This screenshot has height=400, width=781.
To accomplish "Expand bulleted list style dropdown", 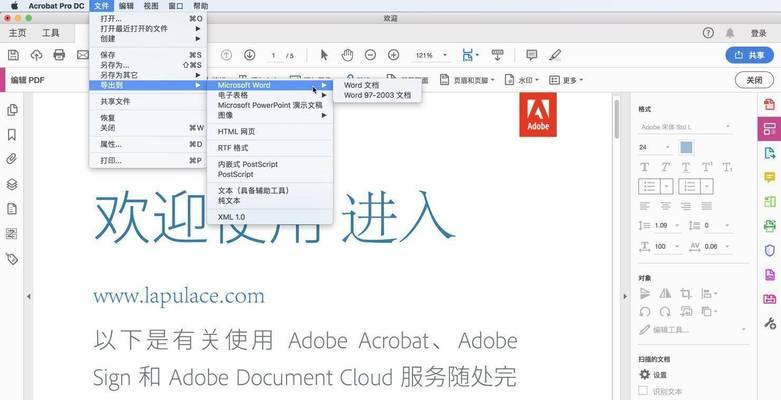I will [x=667, y=187].
